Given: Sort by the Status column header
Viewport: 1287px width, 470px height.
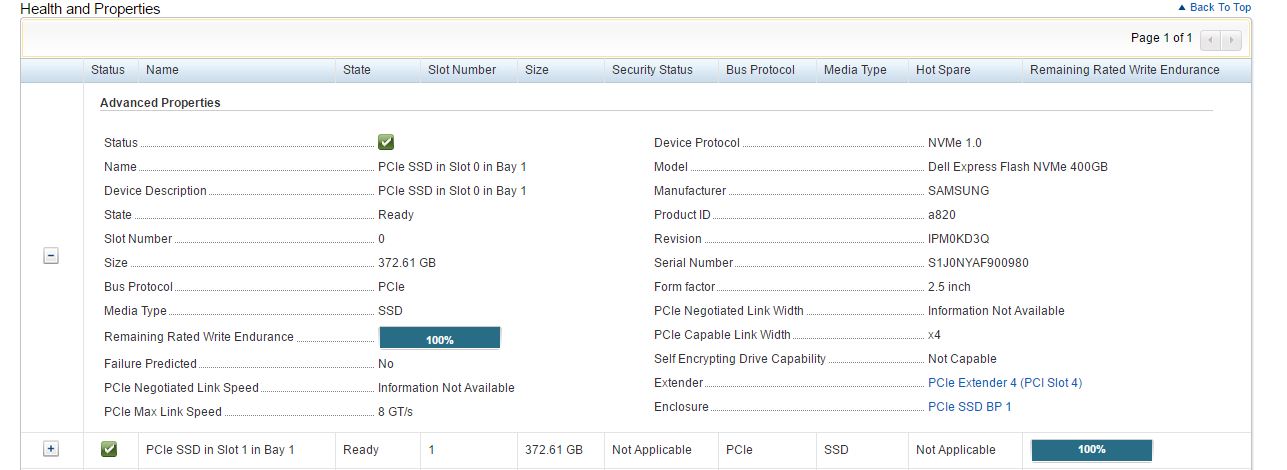Looking at the screenshot, I should tap(108, 70).
